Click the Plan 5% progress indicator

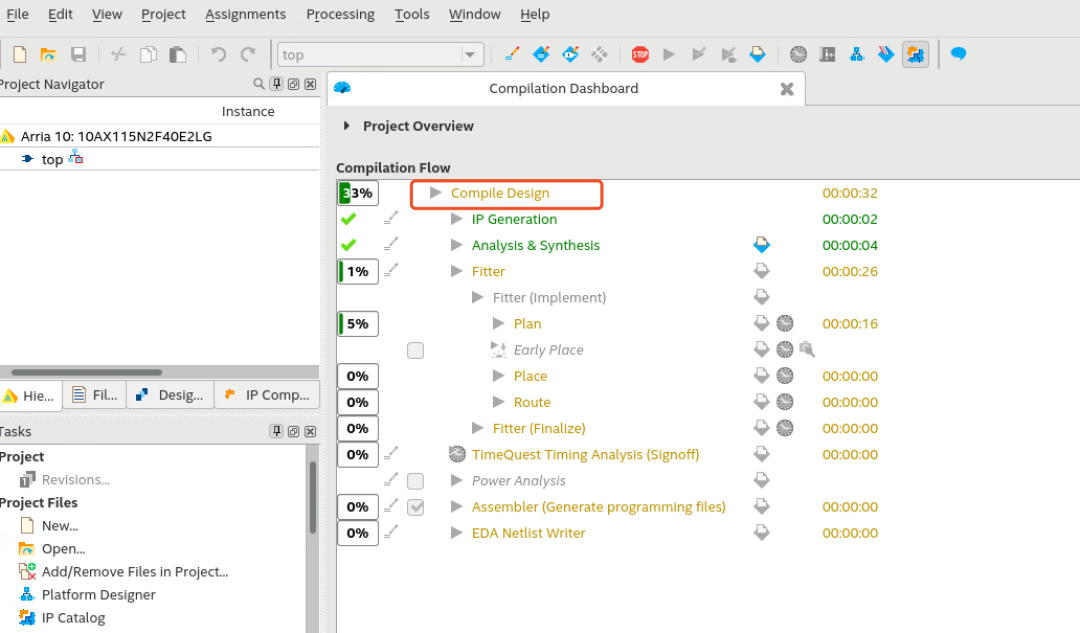tap(357, 324)
